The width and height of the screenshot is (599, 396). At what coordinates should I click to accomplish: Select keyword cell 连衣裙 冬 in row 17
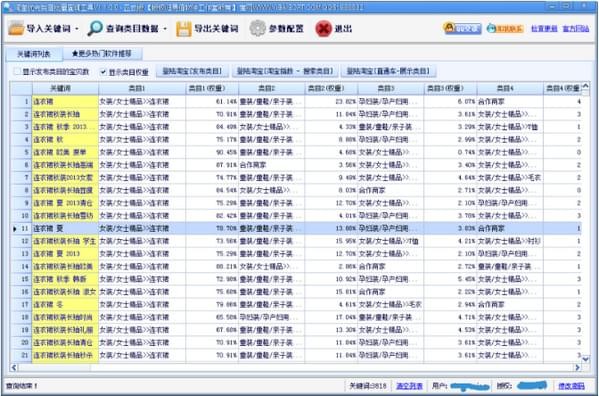65,304
